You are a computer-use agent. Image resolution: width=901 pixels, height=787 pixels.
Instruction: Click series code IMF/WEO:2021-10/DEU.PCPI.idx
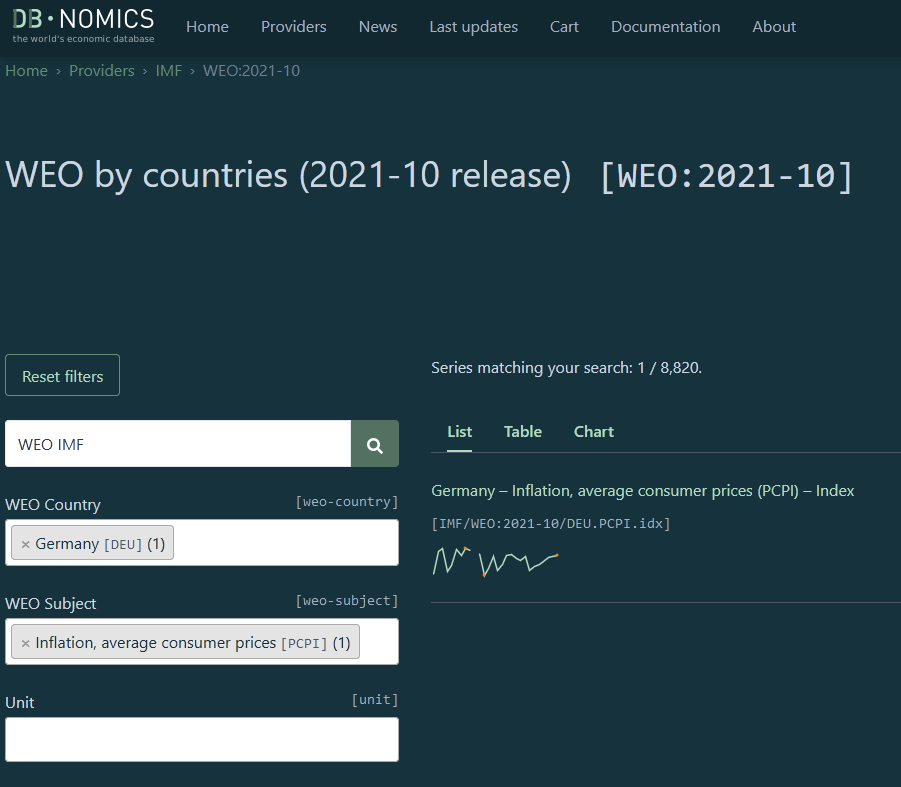(x=551, y=524)
